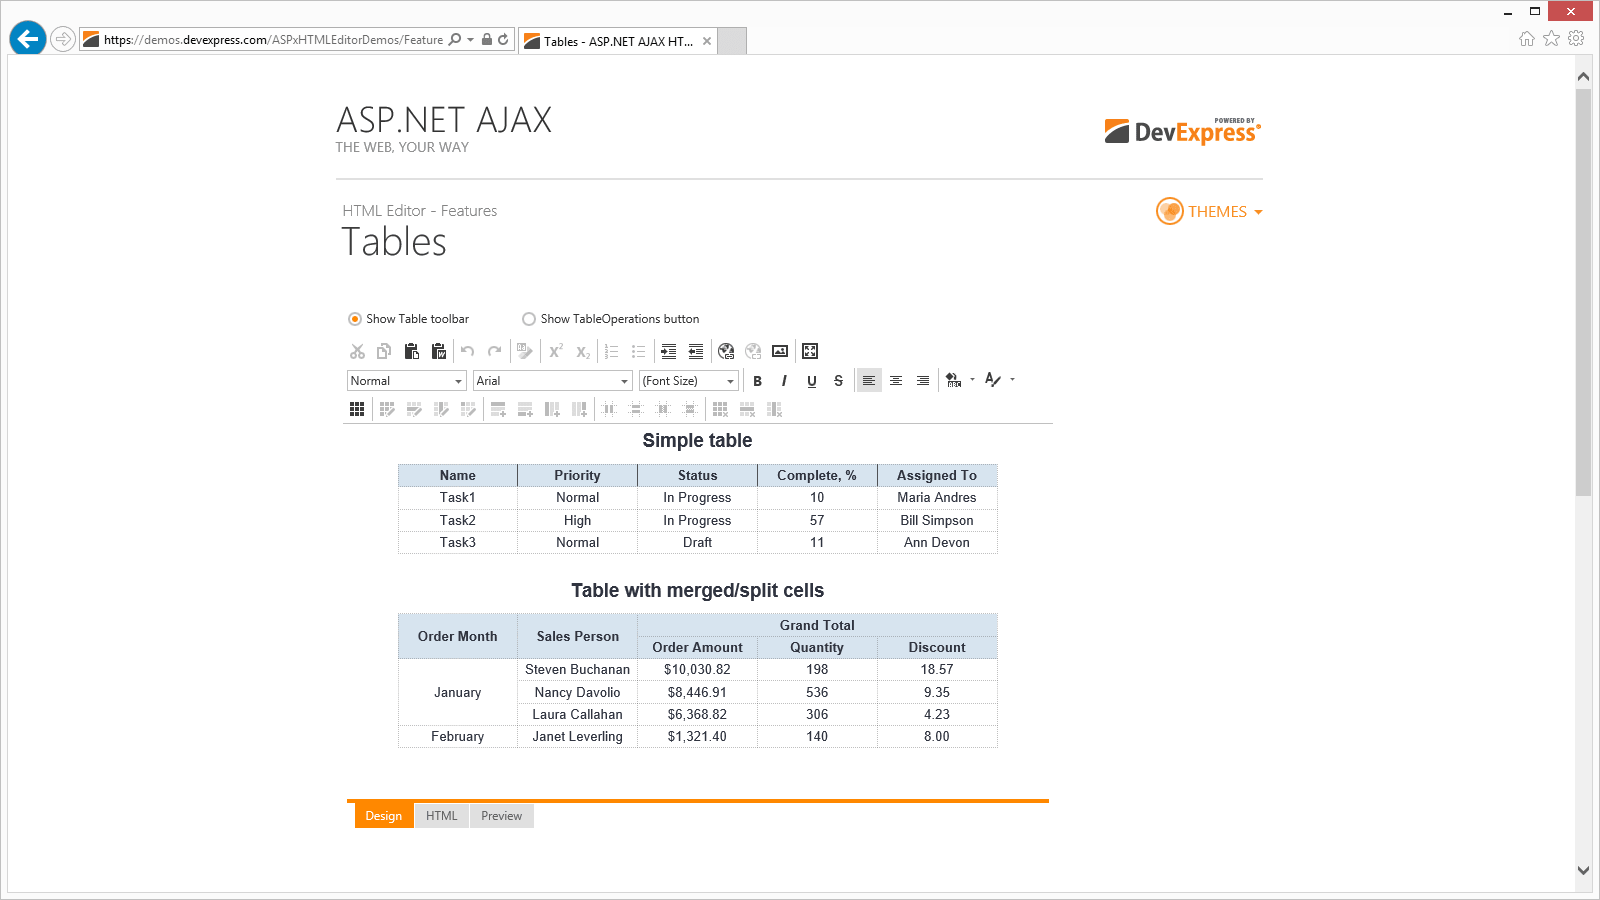
Task: Click the Cut icon in editor toolbar
Action: [357, 351]
